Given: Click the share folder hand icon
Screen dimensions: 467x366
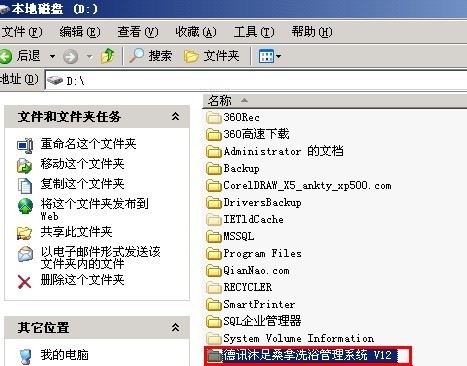Looking at the screenshot, I should [x=24, y=233].
